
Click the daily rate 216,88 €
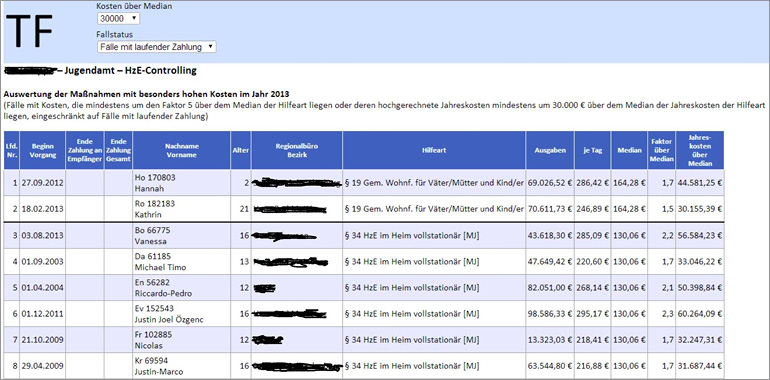tap(593, 366)
